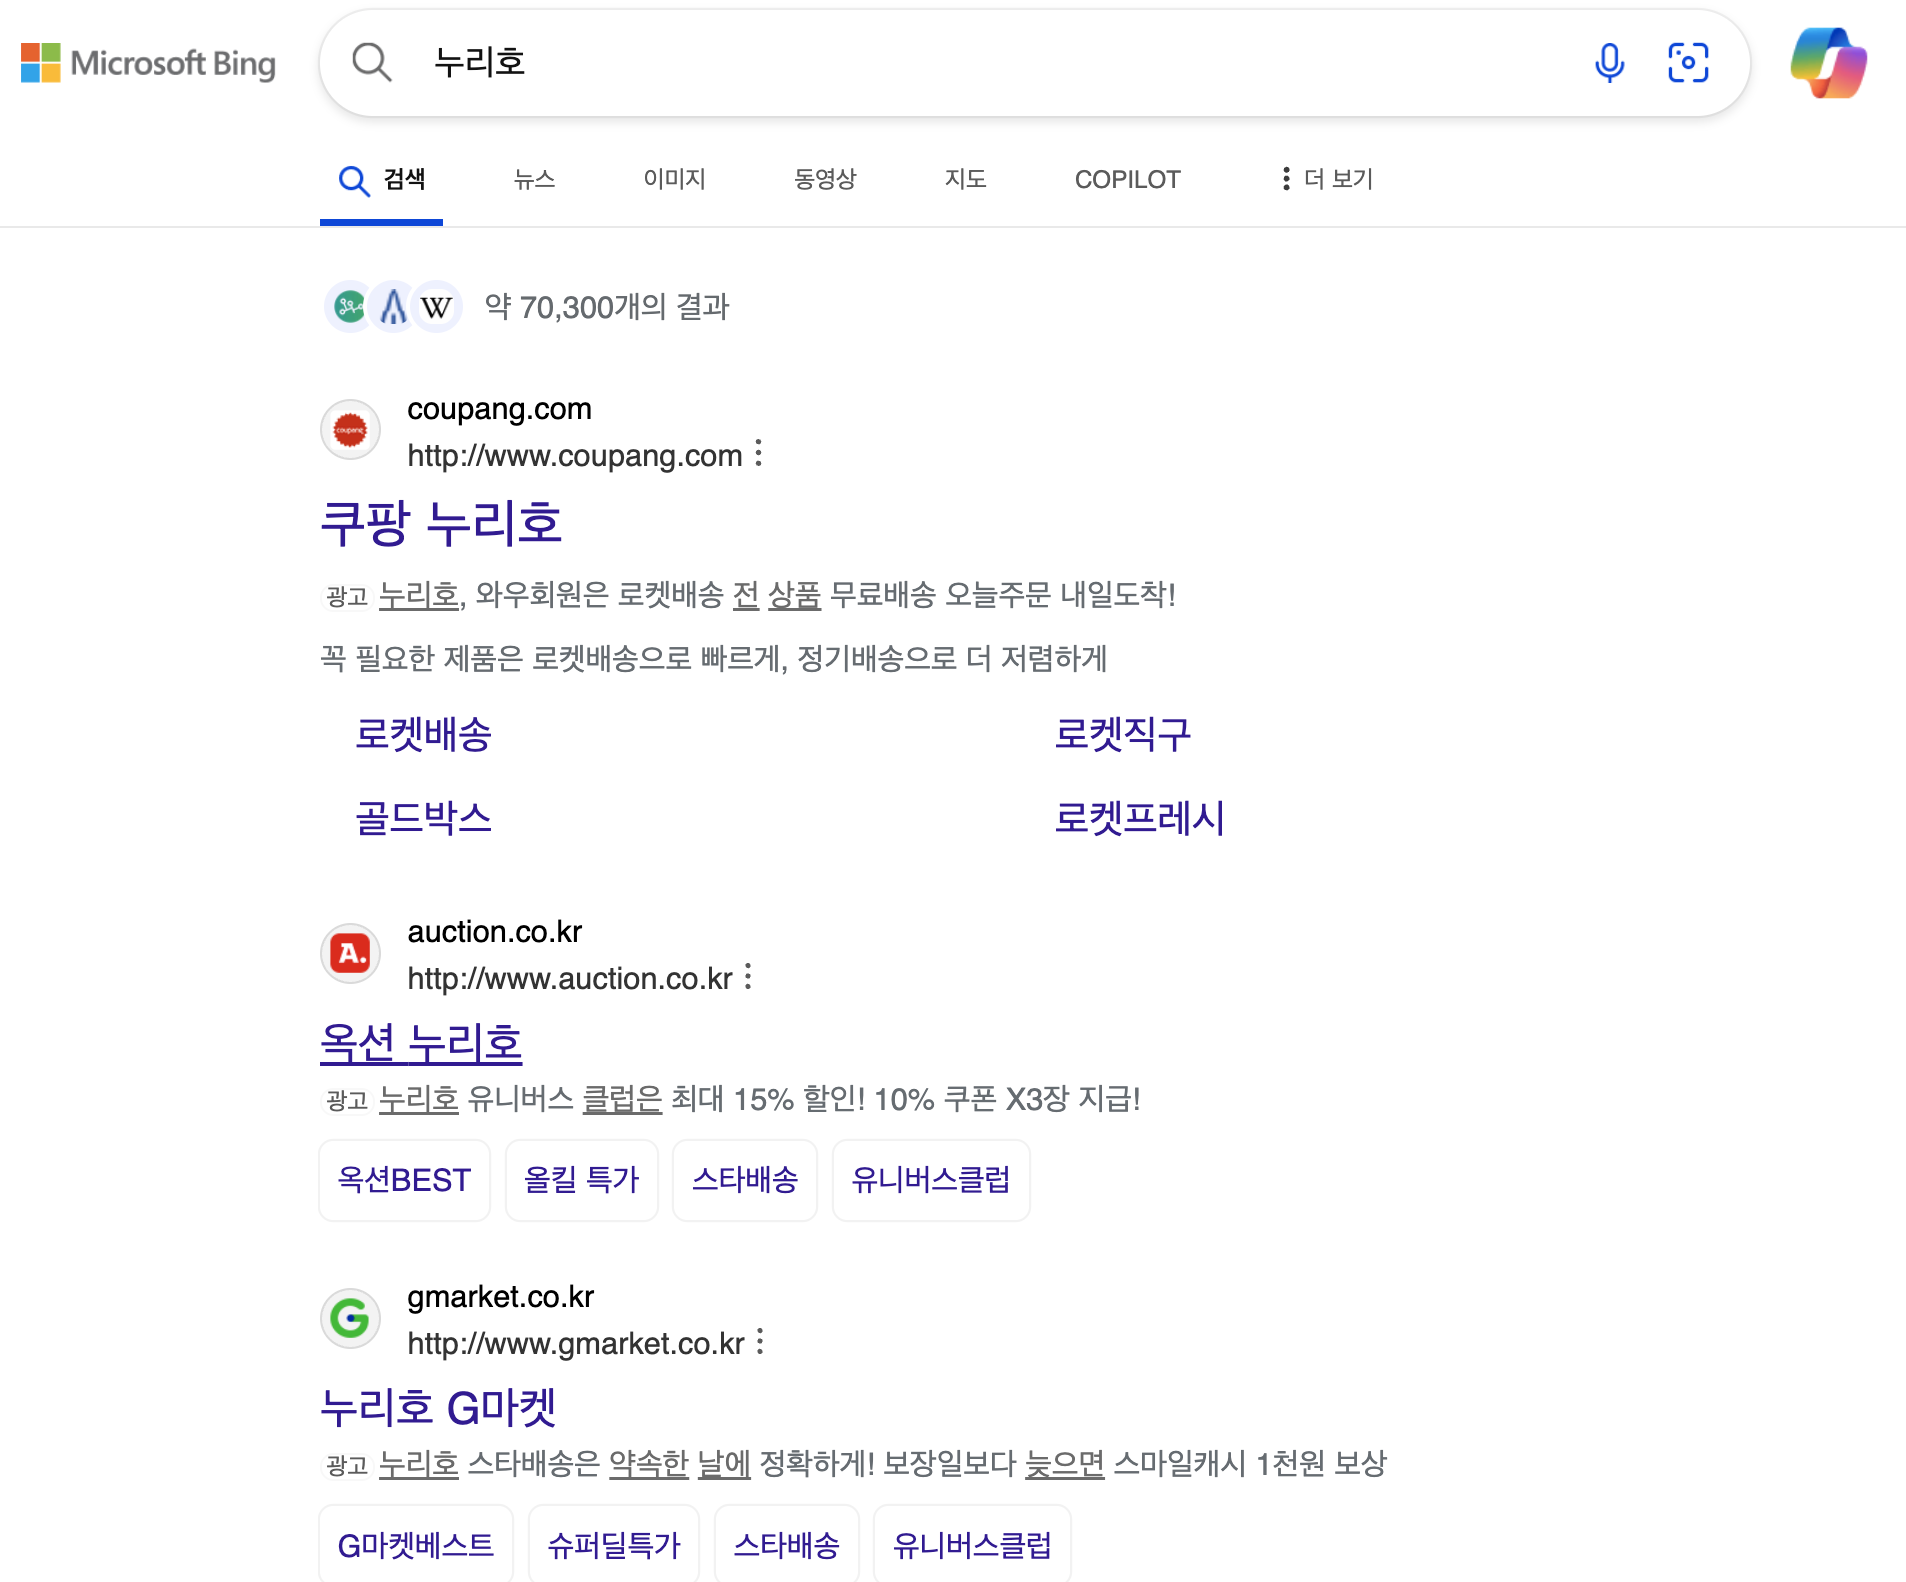Open the 로켓직구 sitelink
This screenshot has height=1582, width=1906.
point(1123,734)
